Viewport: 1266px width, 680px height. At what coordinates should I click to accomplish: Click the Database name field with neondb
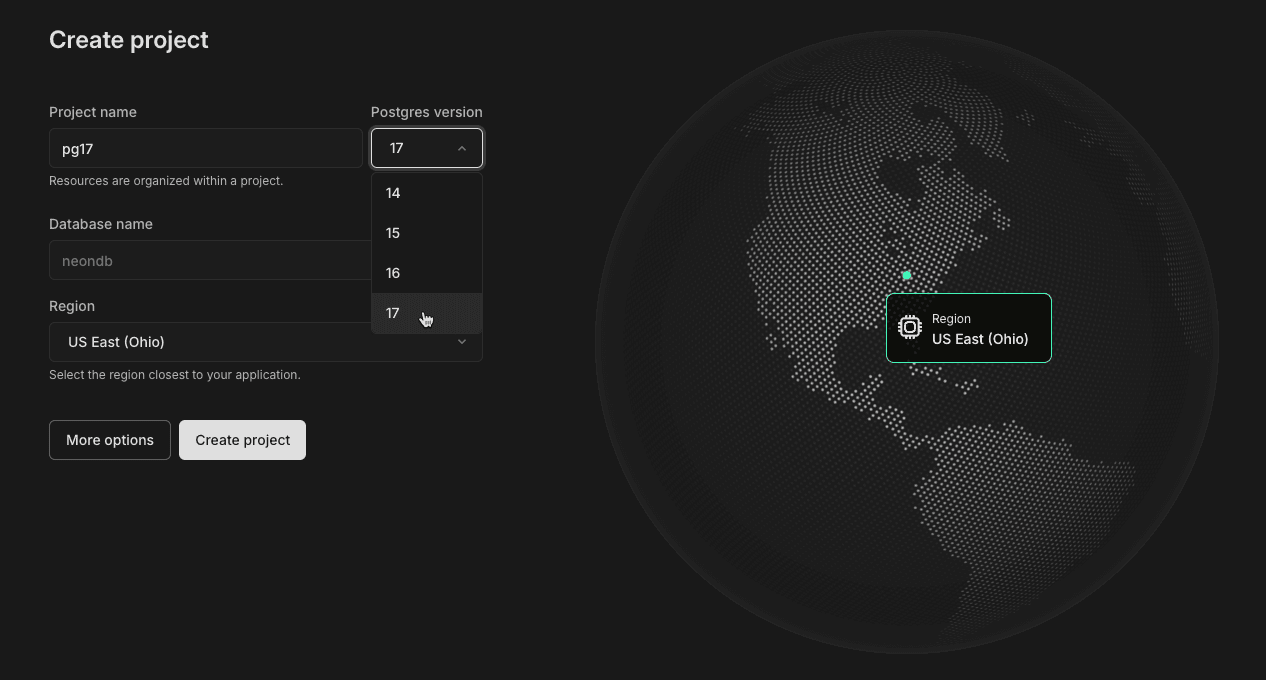pos(205,260)
